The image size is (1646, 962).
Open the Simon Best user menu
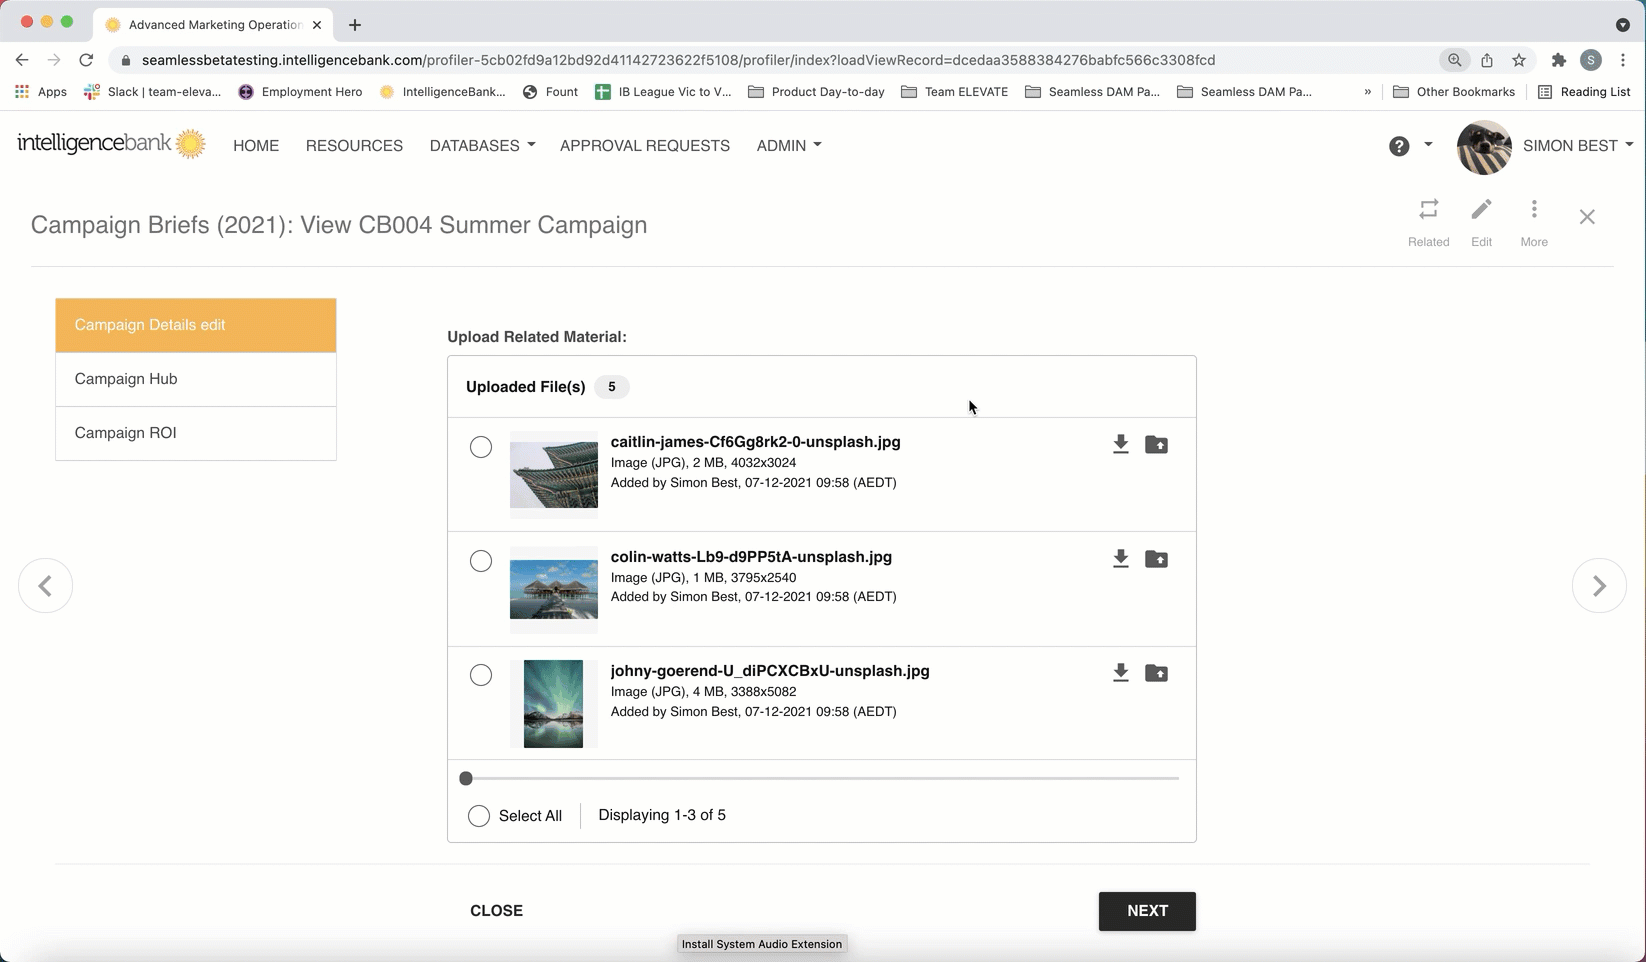click(1576, 146)
